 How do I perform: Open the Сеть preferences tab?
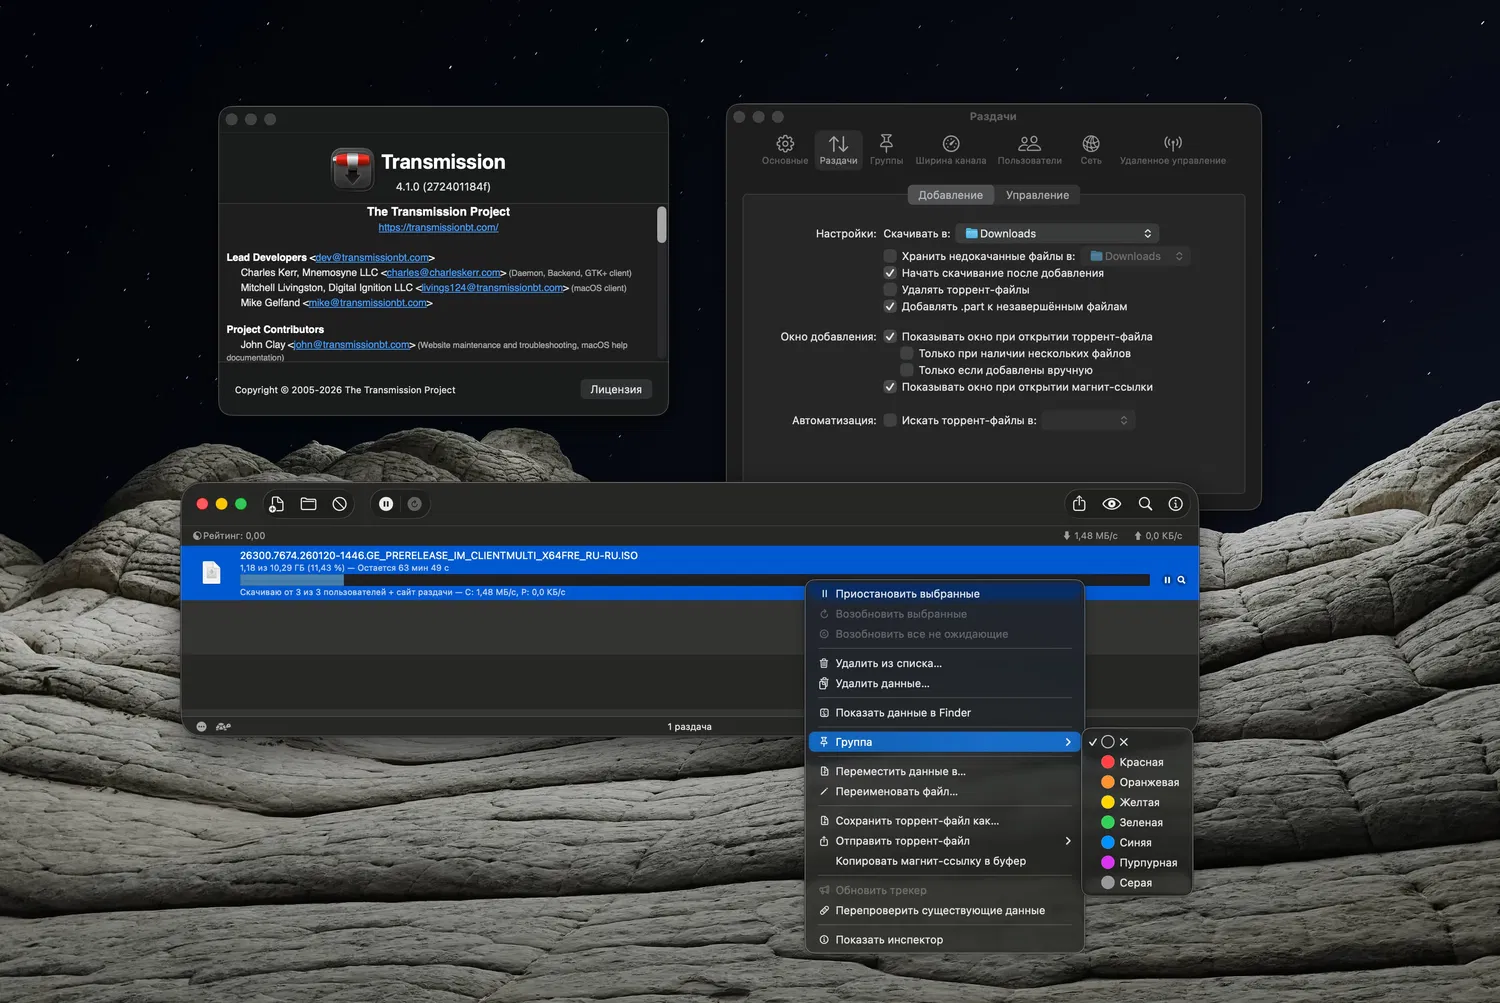tap(1091, 150)
